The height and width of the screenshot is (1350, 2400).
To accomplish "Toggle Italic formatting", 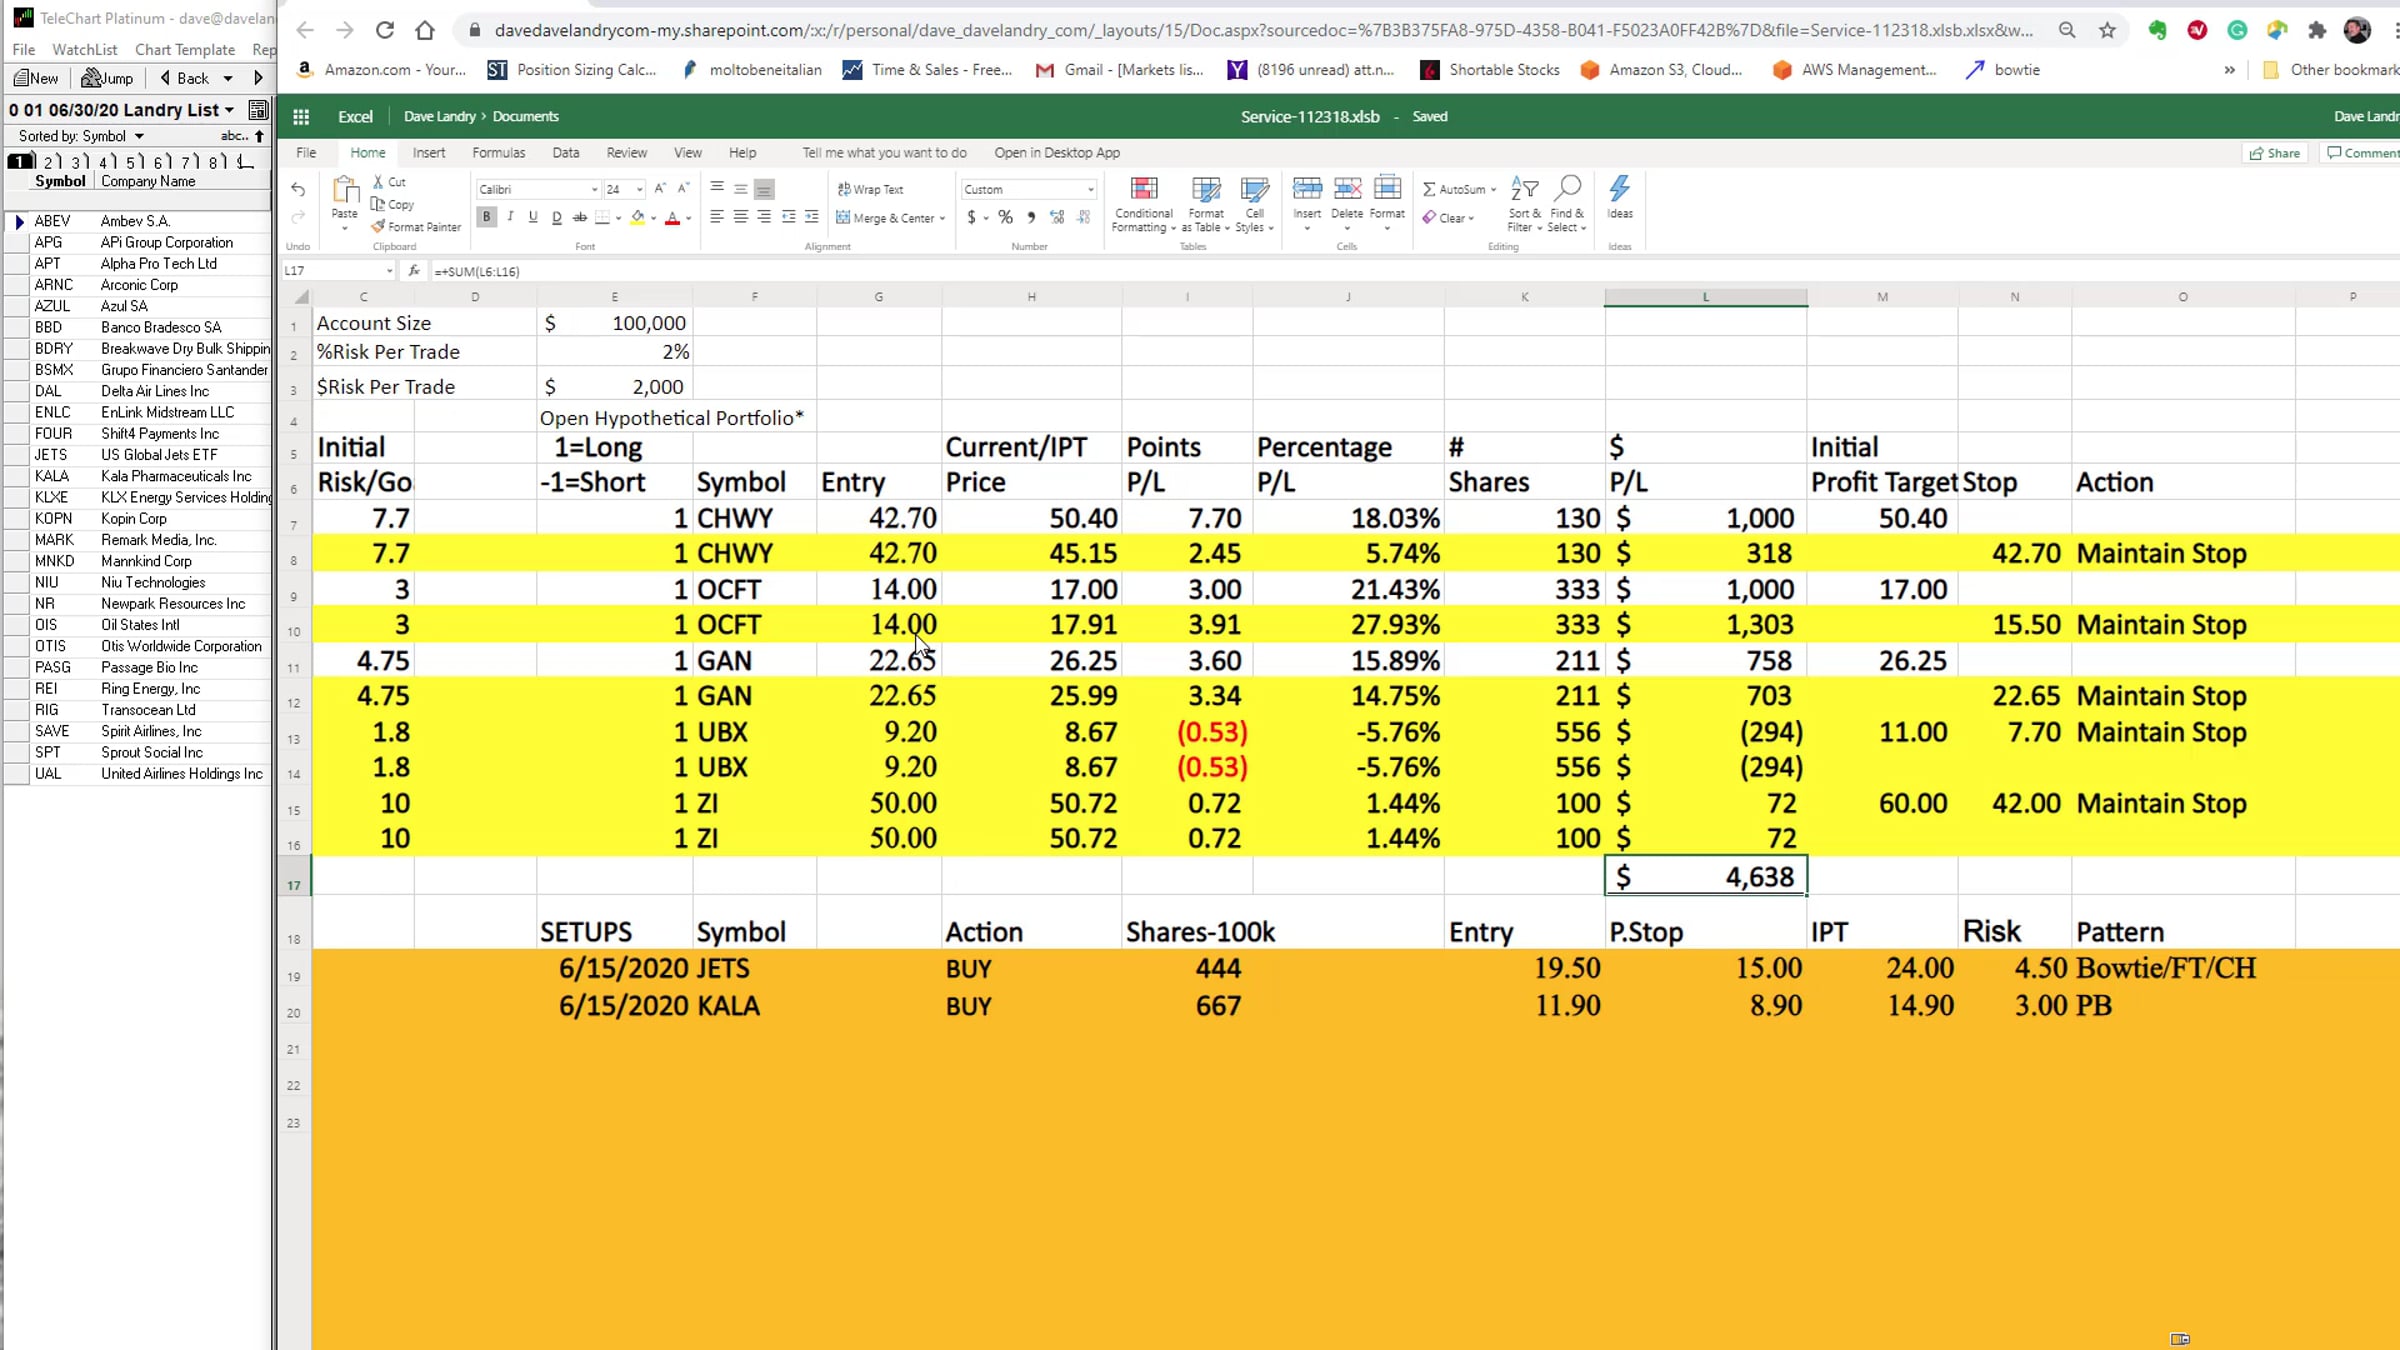I will (510, 217).
